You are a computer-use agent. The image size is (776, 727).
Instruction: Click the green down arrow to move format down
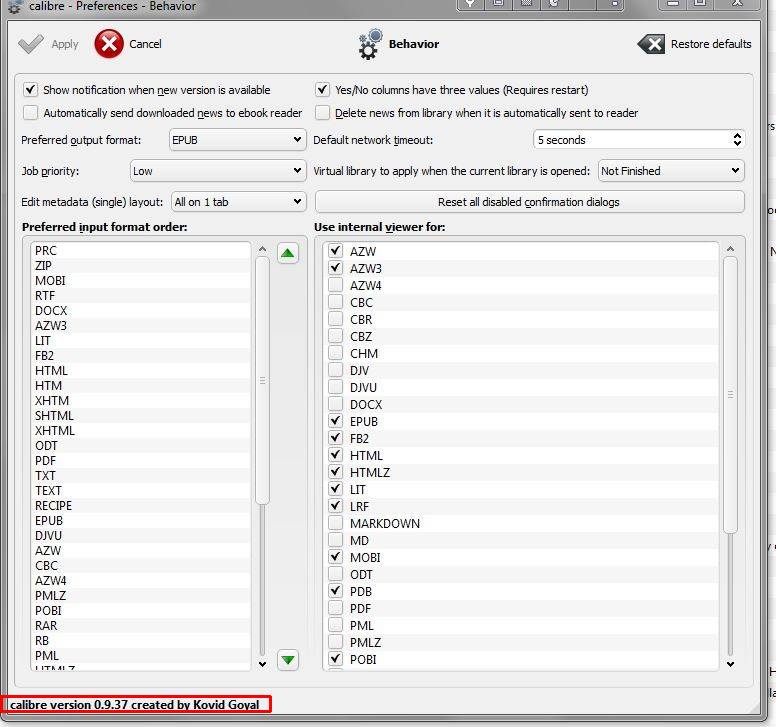click(x=288, y=660)
